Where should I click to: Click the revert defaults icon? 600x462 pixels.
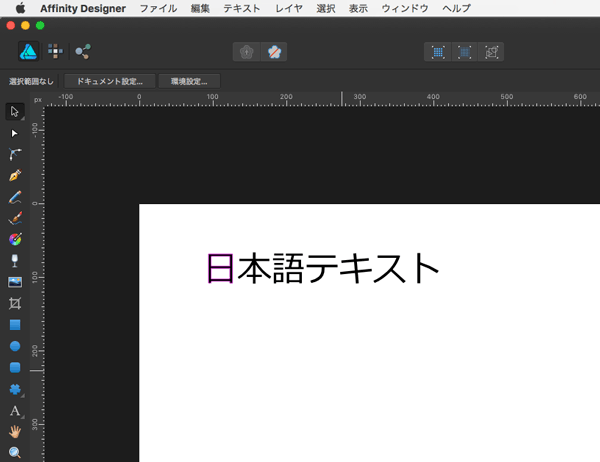(274, 52)
